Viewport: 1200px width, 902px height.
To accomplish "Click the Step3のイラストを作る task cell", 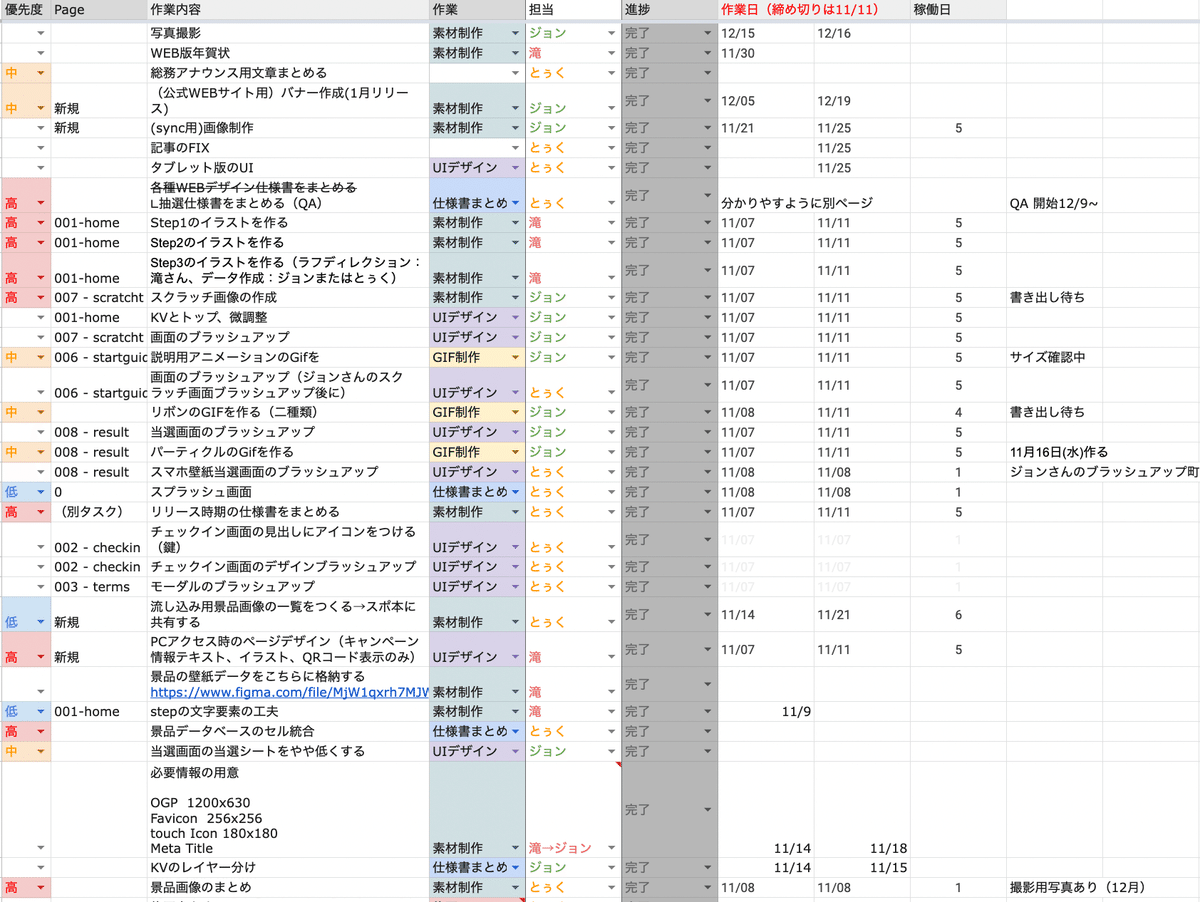I will (288, 270).
